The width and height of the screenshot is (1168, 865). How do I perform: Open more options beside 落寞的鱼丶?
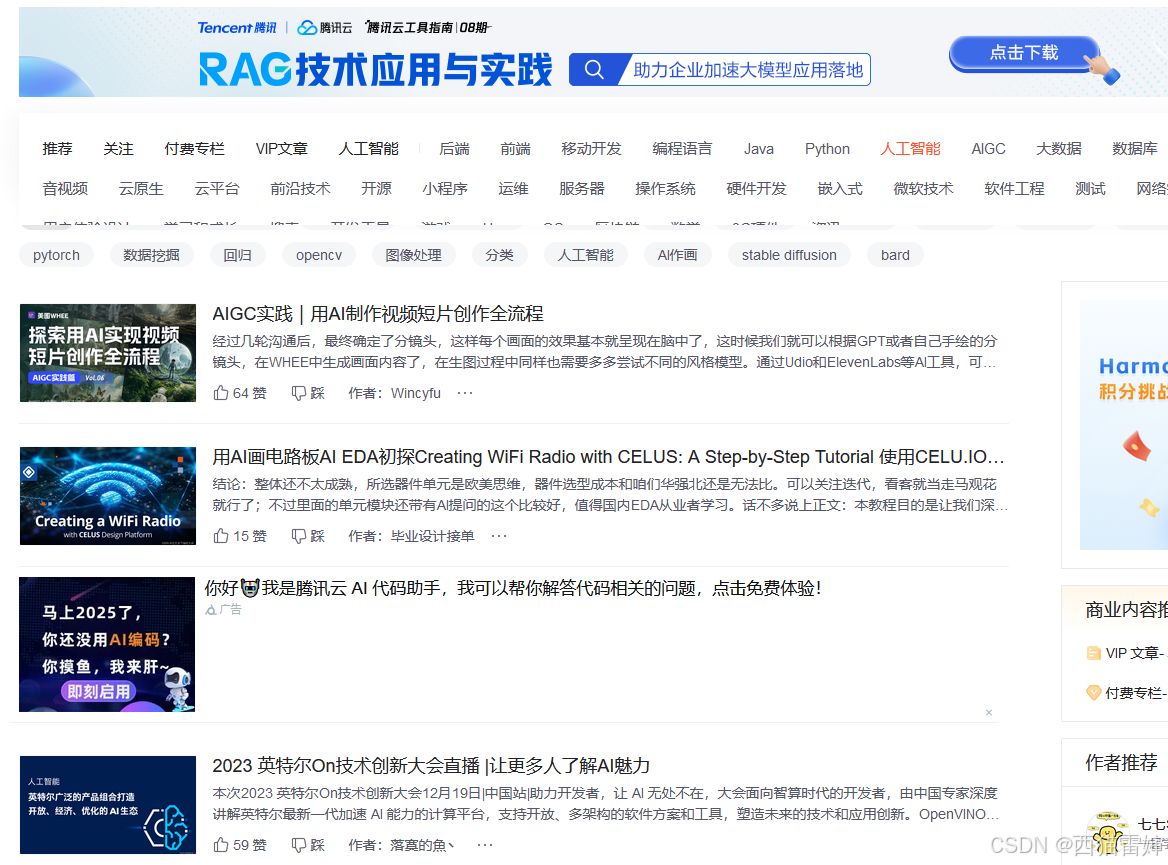coord(485,845)
